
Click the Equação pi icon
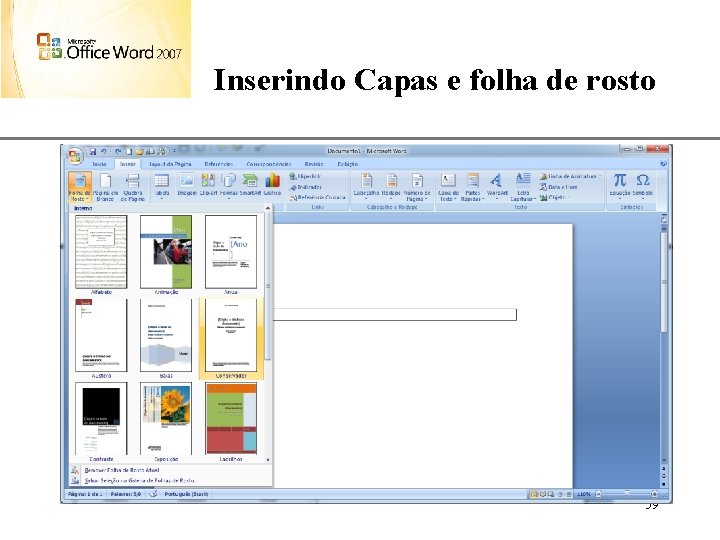(620, 185)
